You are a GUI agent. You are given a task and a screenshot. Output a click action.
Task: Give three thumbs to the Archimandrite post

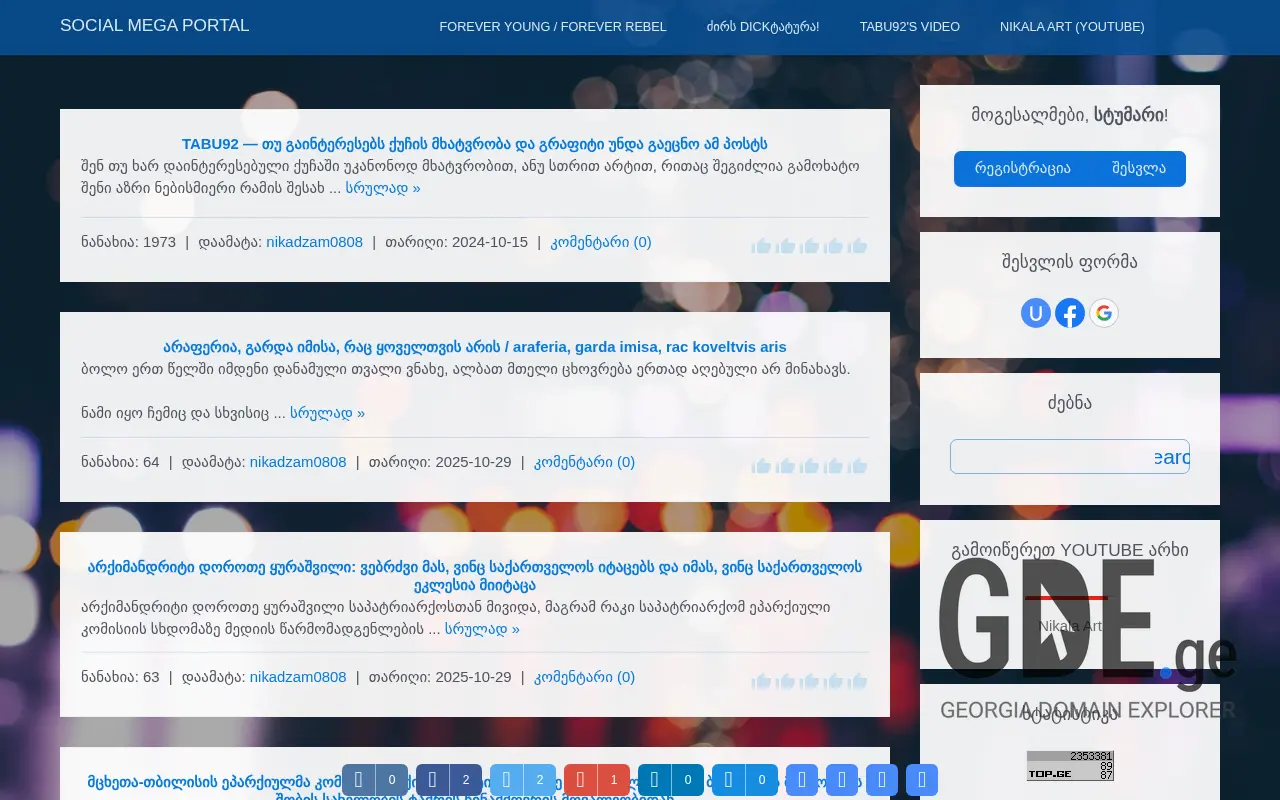pos(810,680)
